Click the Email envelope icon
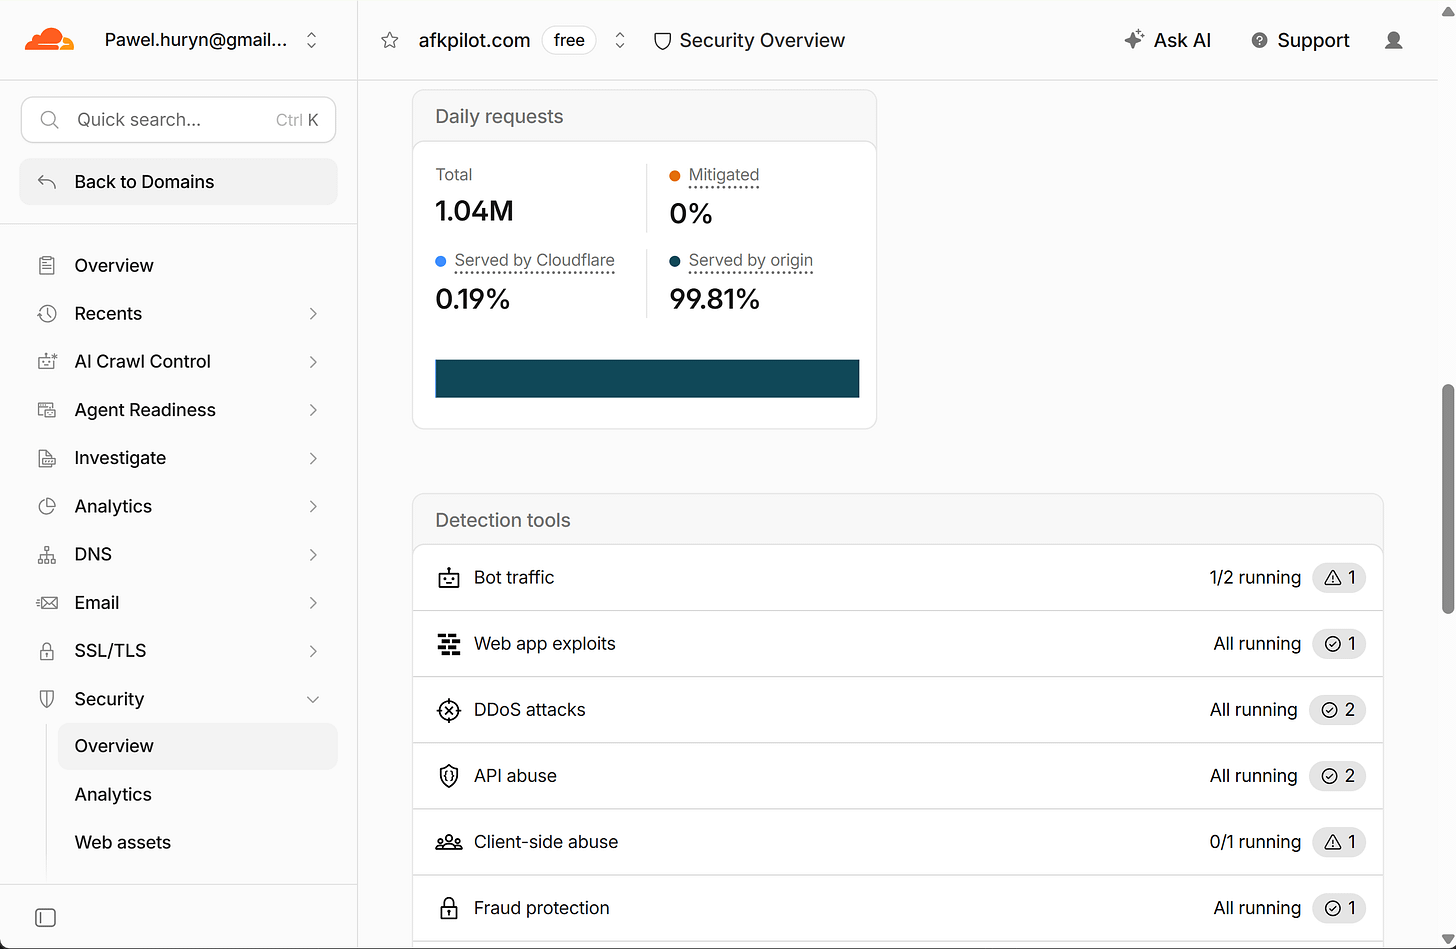Viewport: 1456px width, 949px height. click(x=47, y=602)
